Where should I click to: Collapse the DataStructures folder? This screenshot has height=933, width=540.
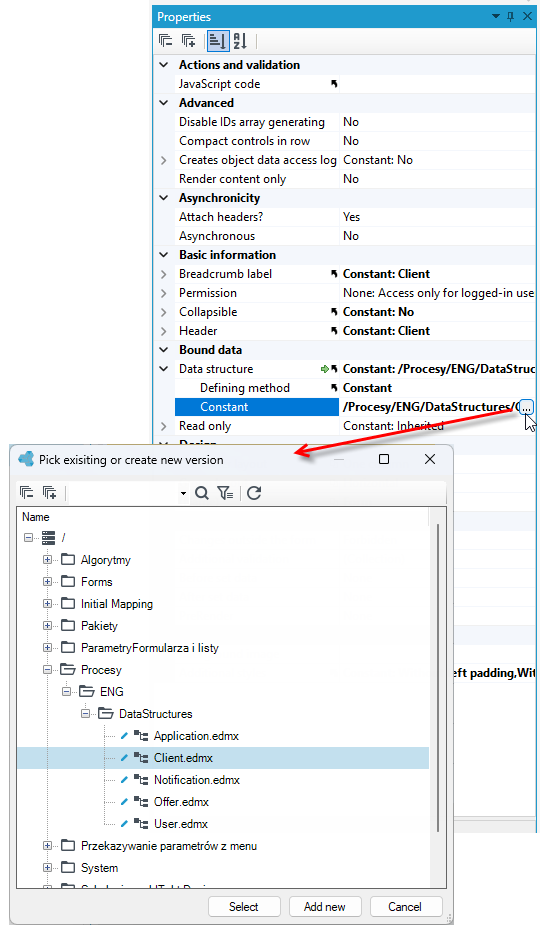(85, 714)
